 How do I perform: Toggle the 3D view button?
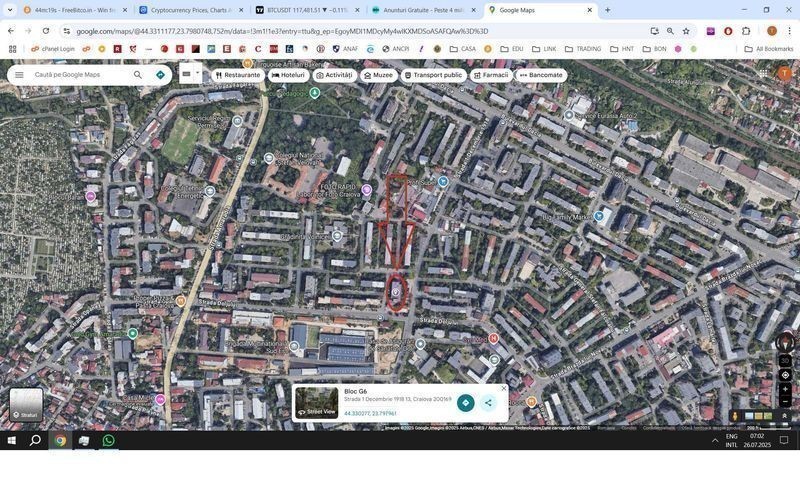tap(785, 360)
